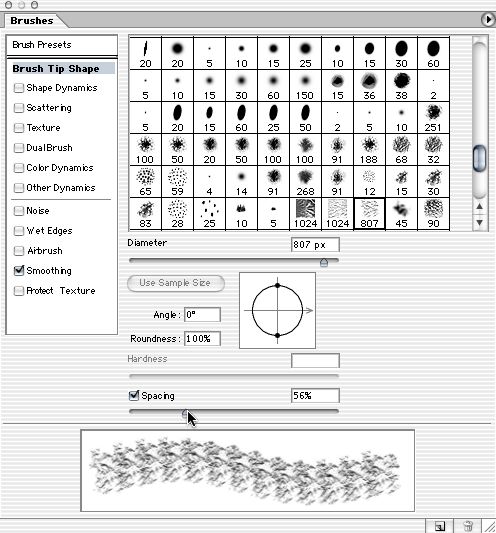Enable the Scattering checkbox

[18, 108]
